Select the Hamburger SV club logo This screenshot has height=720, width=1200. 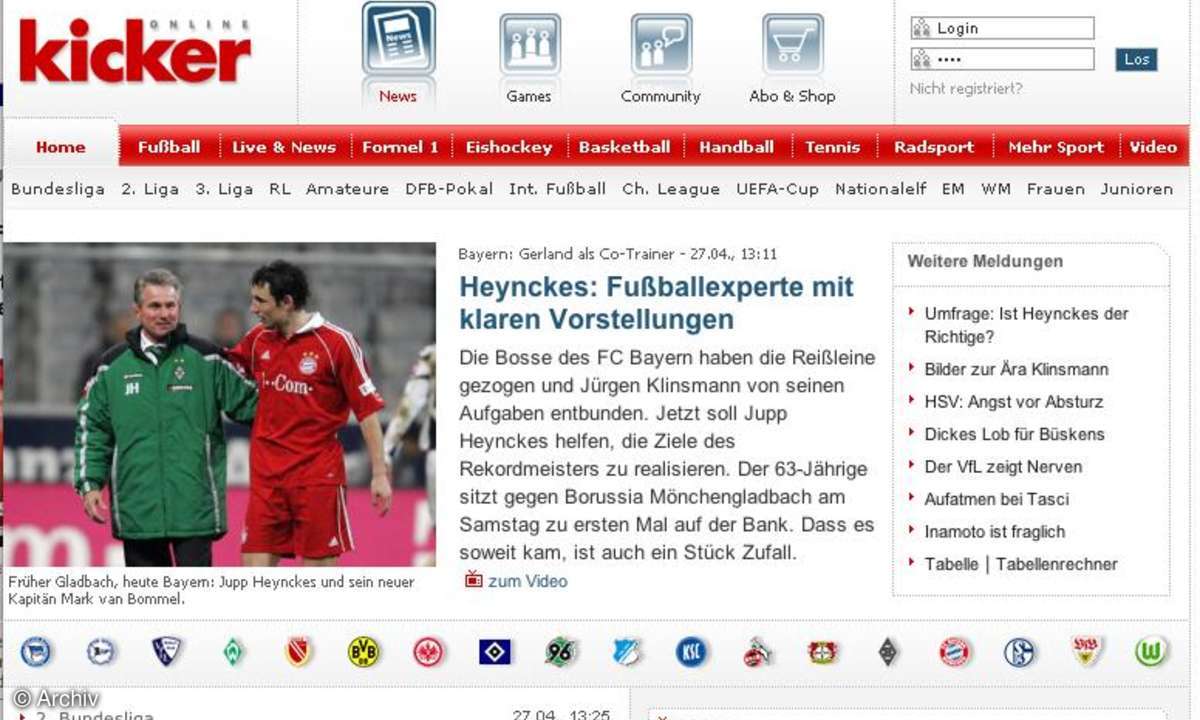(x=495, y=652)
